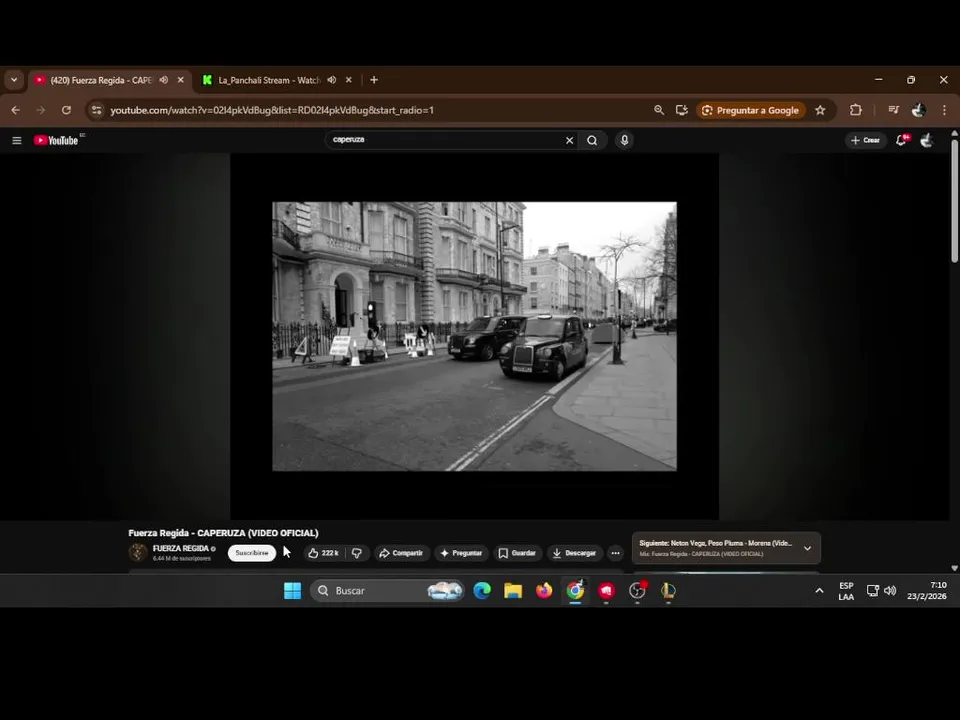Open the FUERZA REGIDA channel name link

(181, 548)
